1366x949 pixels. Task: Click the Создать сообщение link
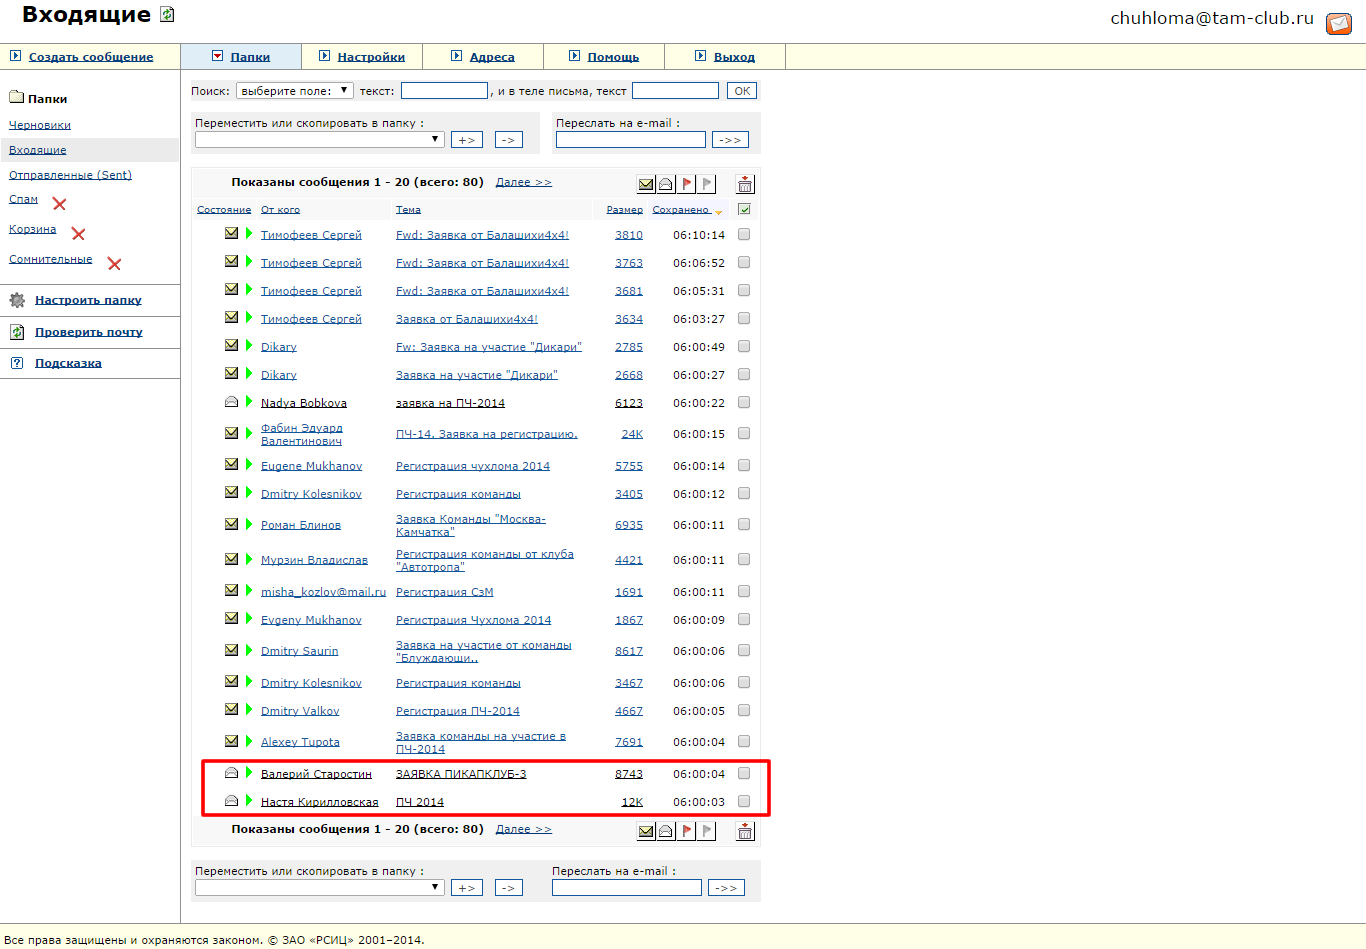(91, 57)
